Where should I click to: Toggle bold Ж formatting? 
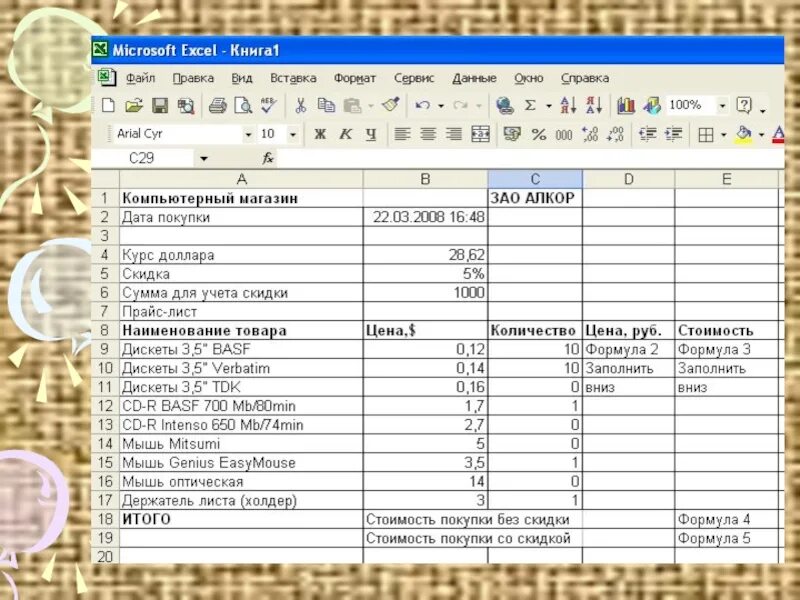click(x=320, y=134)
